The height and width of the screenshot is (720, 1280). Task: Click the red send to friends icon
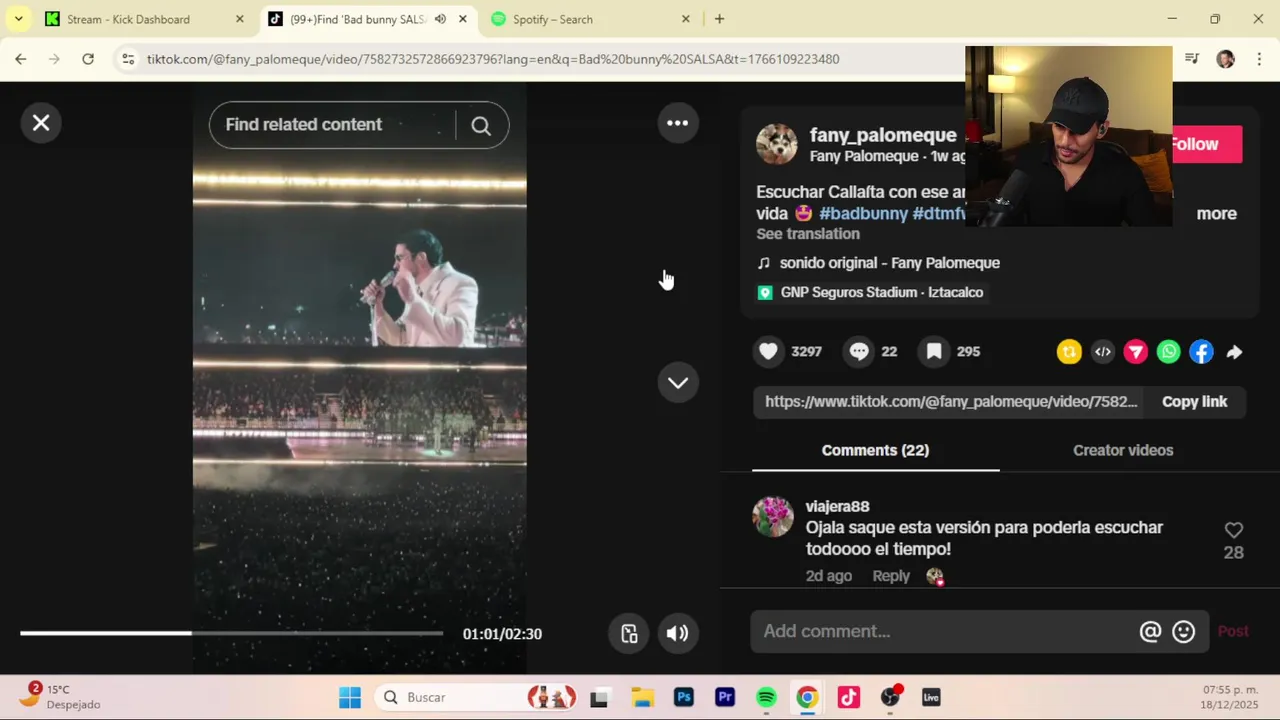point(1135,352)
